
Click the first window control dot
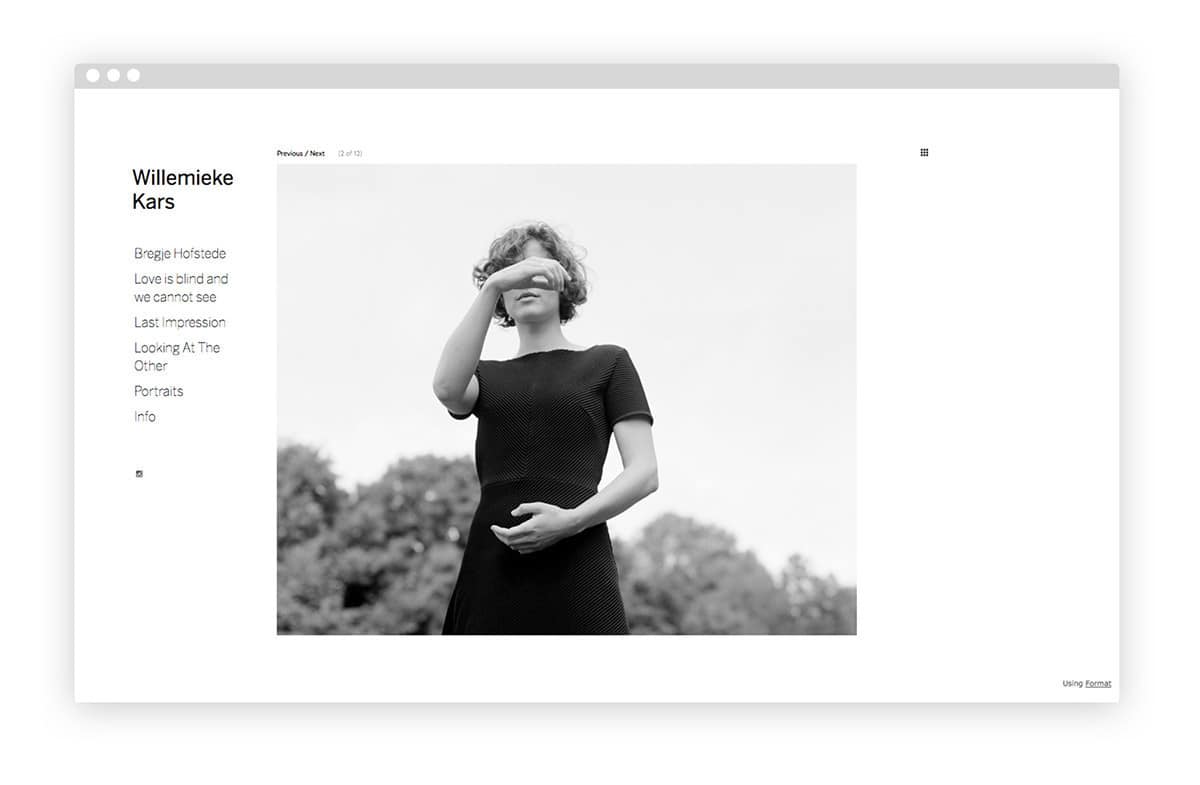coord(93,75)
